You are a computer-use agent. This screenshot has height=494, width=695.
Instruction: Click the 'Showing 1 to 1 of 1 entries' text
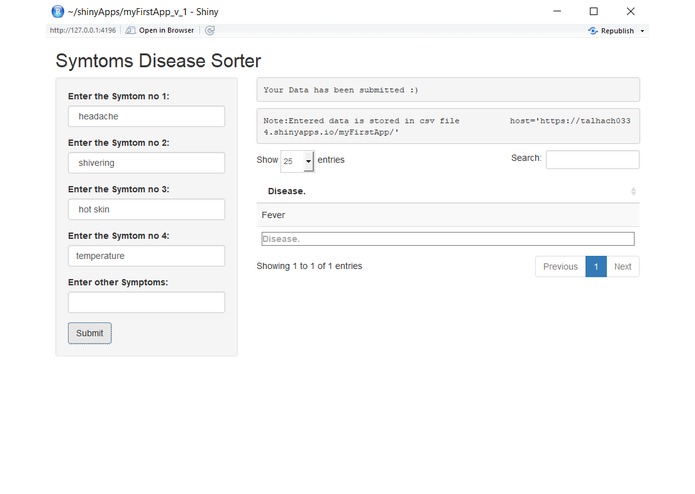[309, 266]
